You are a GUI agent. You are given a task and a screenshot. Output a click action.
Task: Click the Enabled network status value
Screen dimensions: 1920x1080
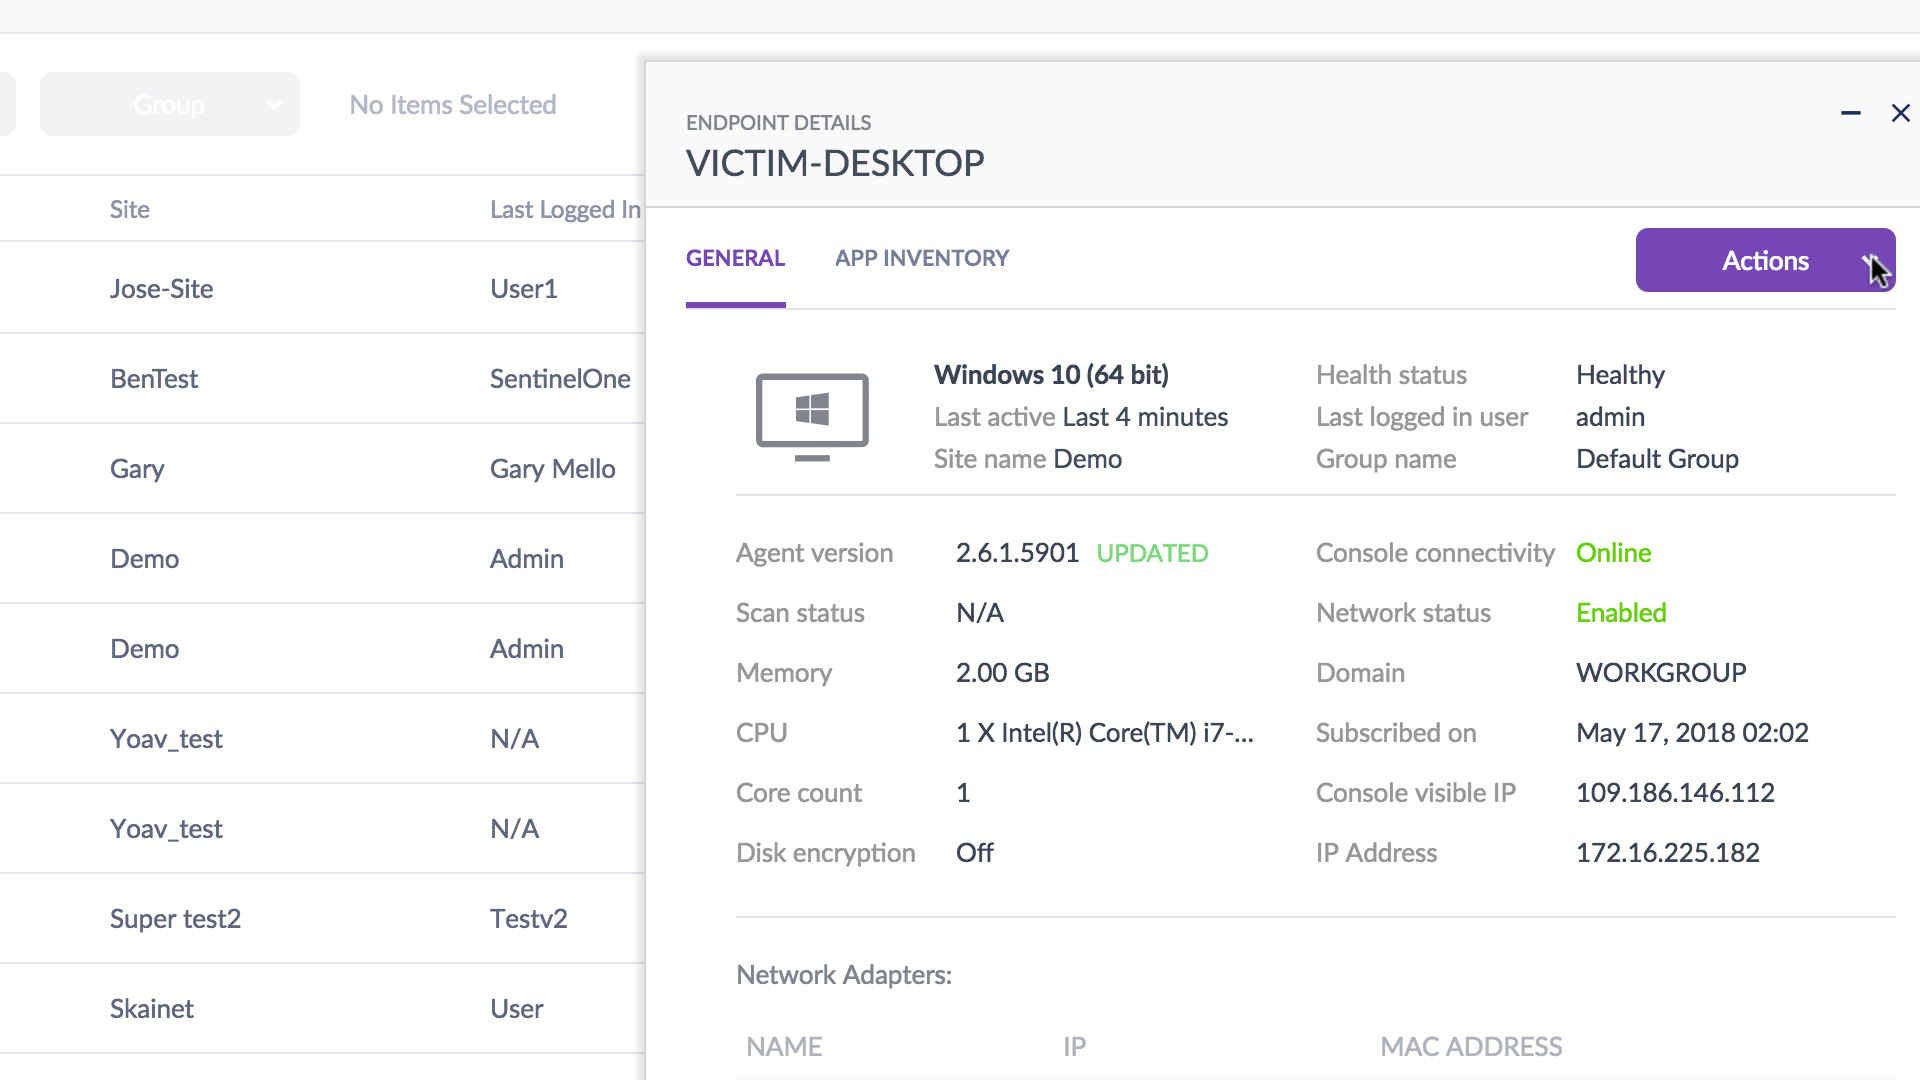[1621, 613]
